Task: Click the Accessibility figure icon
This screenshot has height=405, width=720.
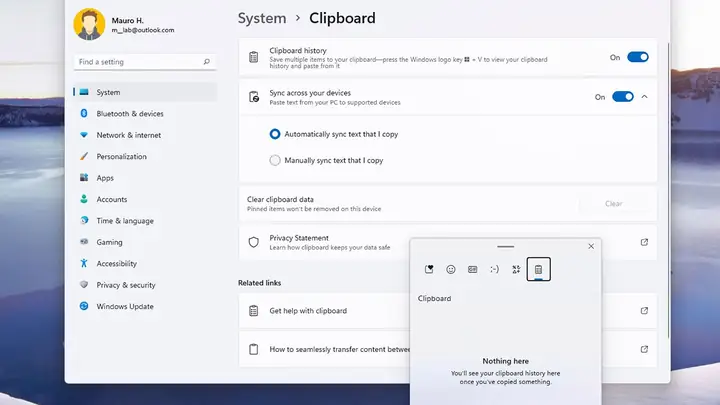Action: click(84, 263)
